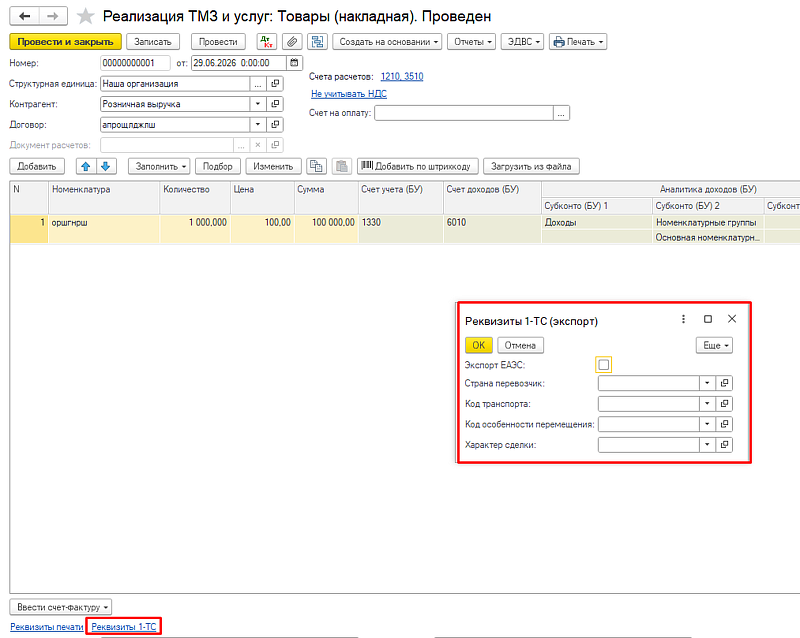Image resolution: width=800 pixels, height=638 pixels.
Task: Move row down with blue arrow
Action: click(x=106, y=166)
